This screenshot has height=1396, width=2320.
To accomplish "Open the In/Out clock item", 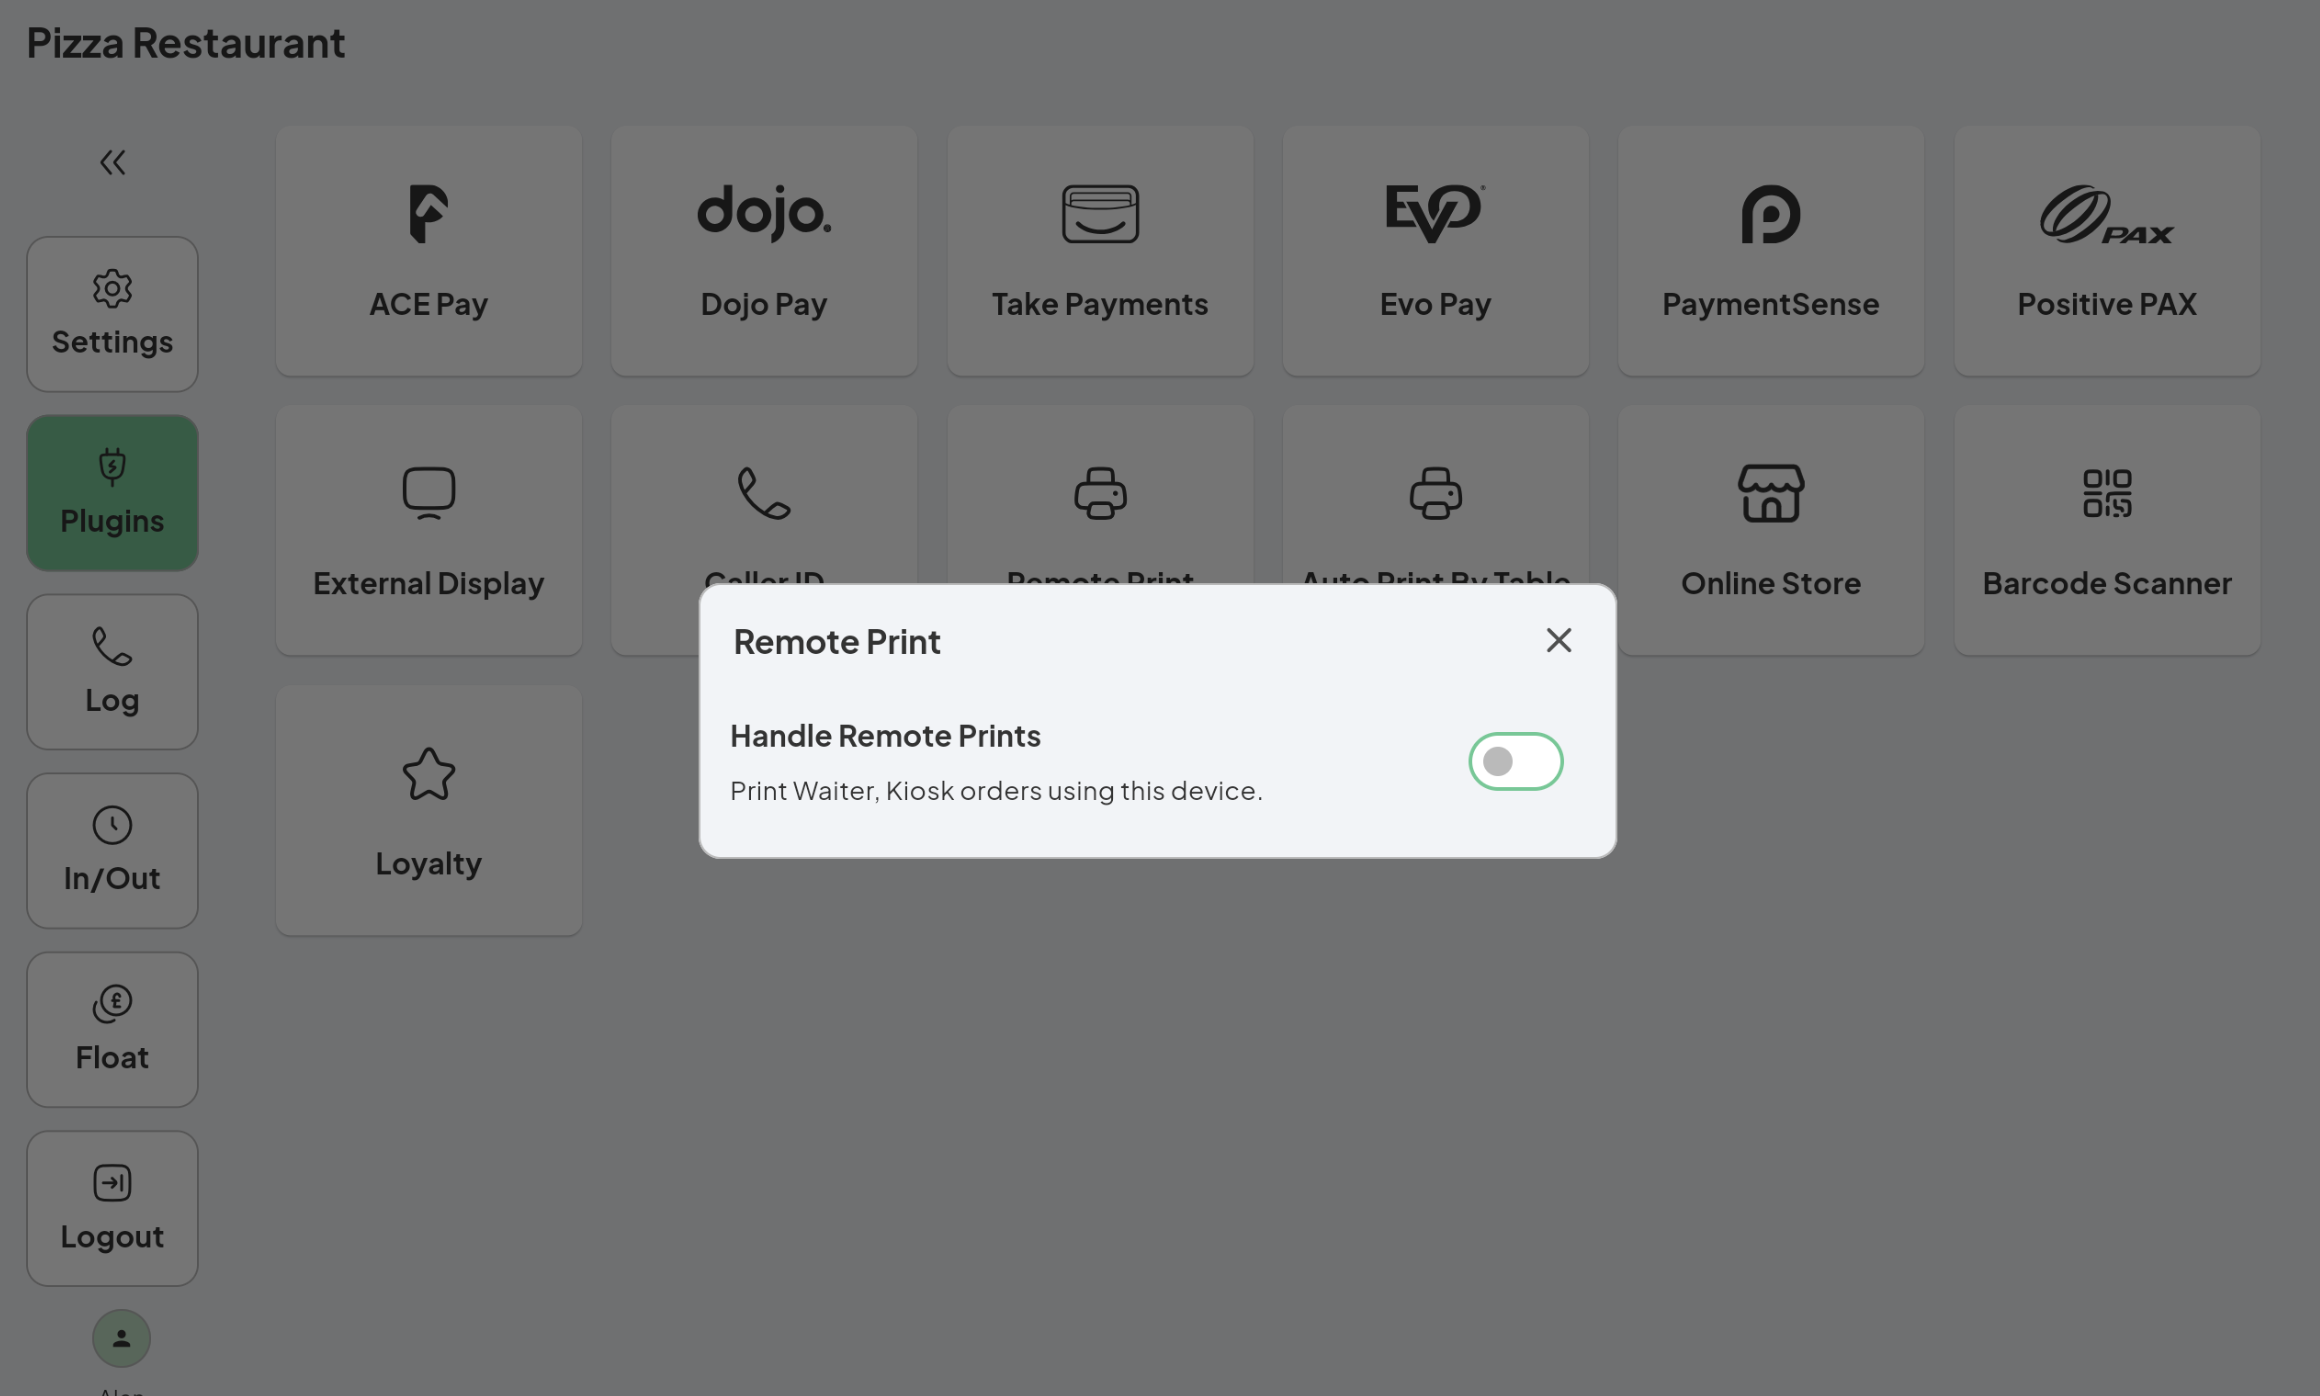I will point(112,850).
